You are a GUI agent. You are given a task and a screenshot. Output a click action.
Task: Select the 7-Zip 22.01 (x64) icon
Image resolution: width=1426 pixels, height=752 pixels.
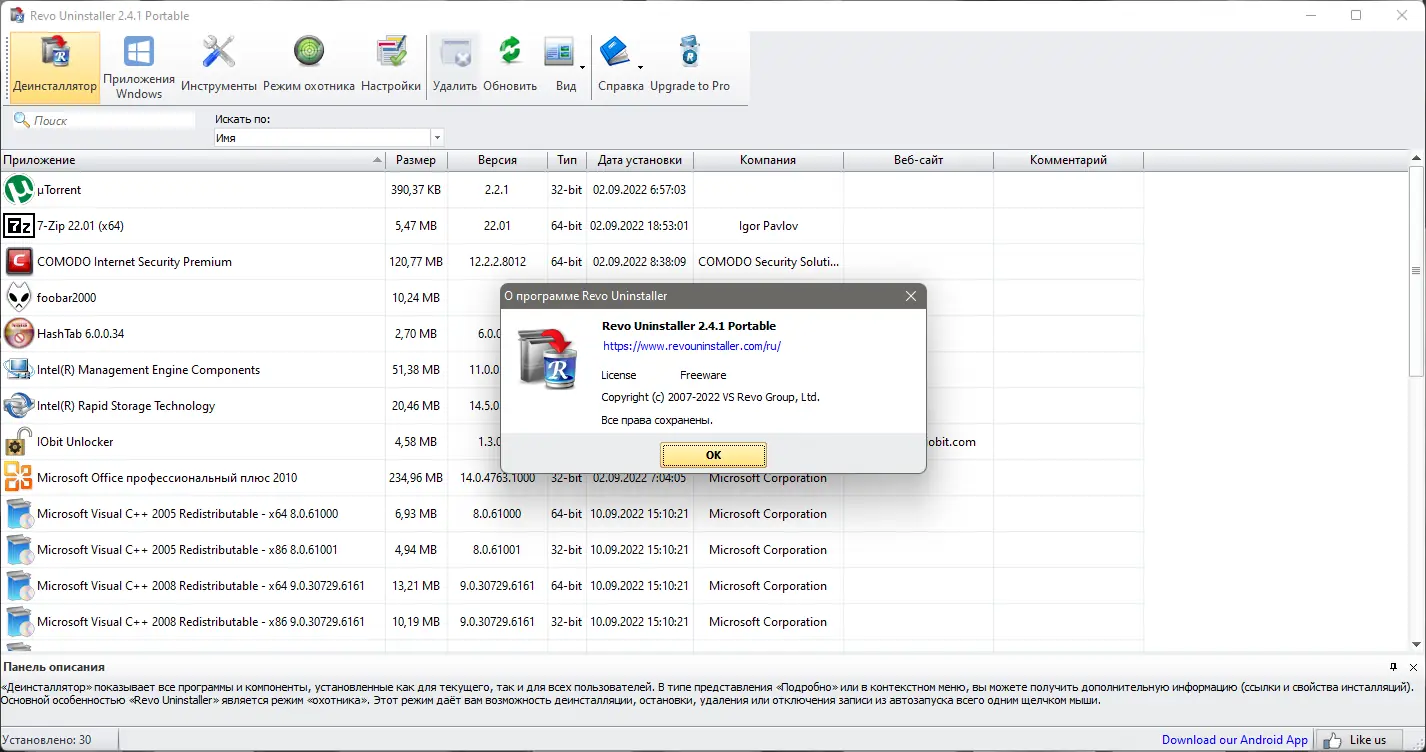pos(19,226)
